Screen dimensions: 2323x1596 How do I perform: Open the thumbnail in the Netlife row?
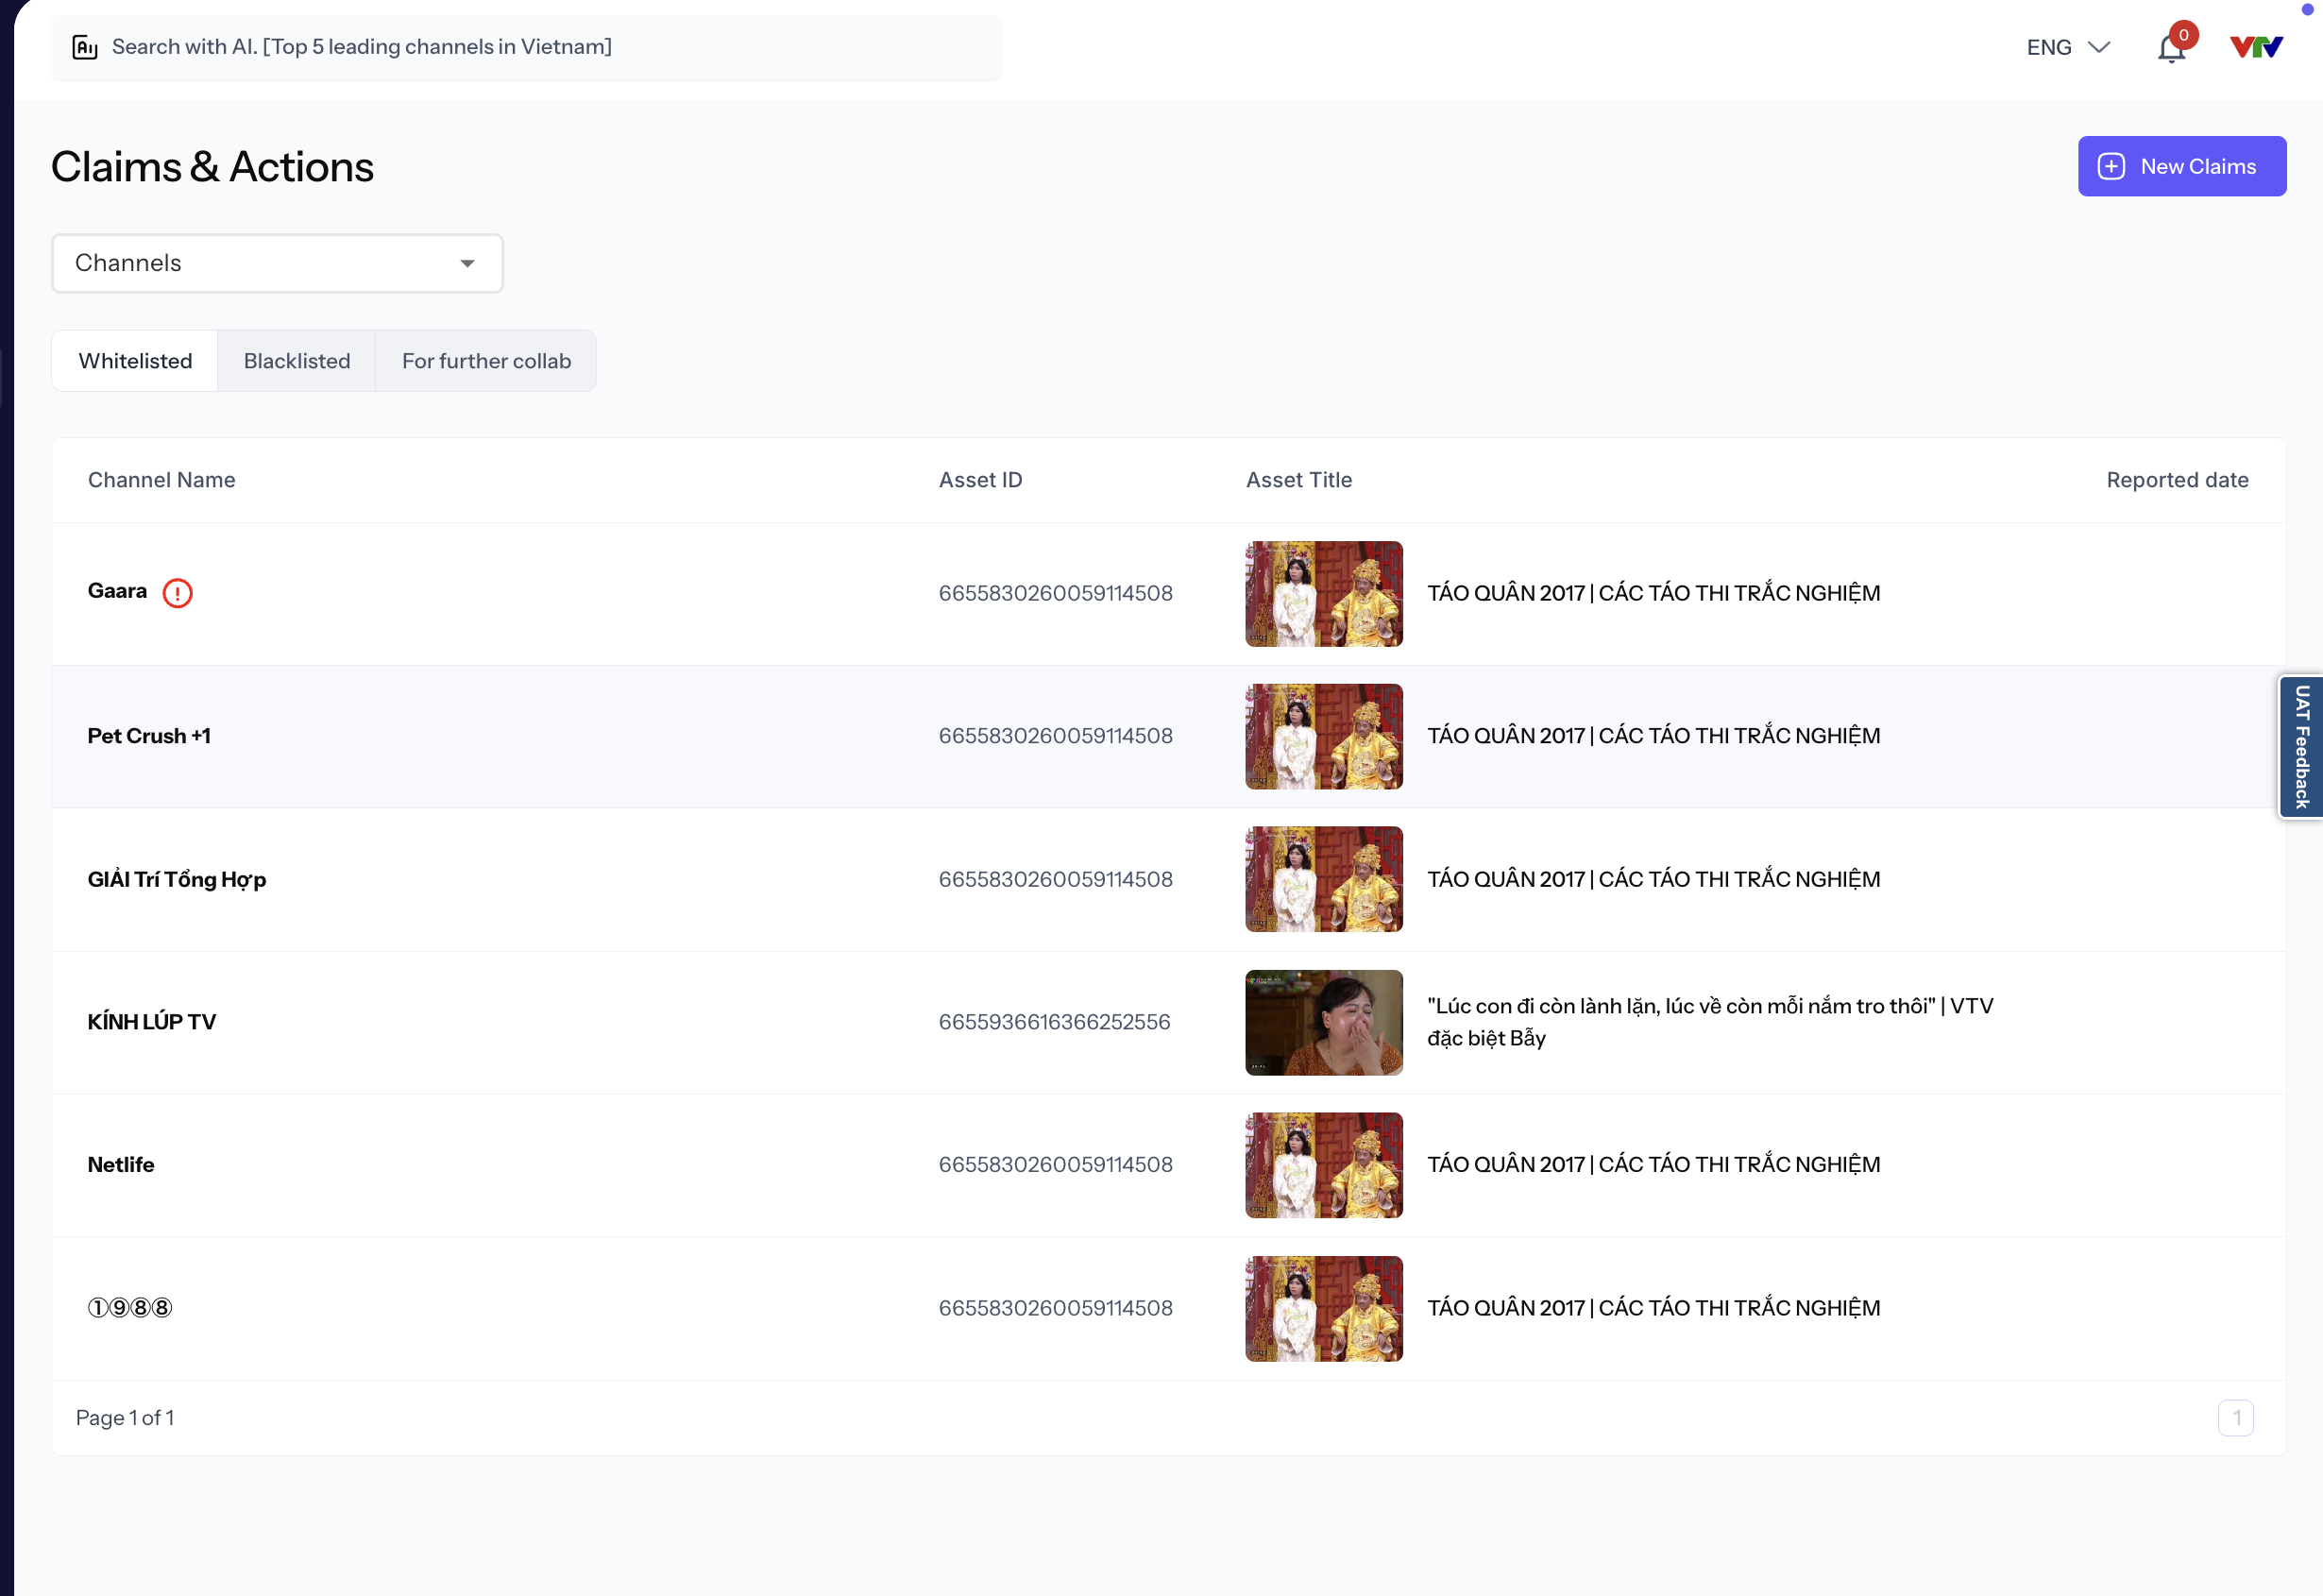(1324, 1165)
